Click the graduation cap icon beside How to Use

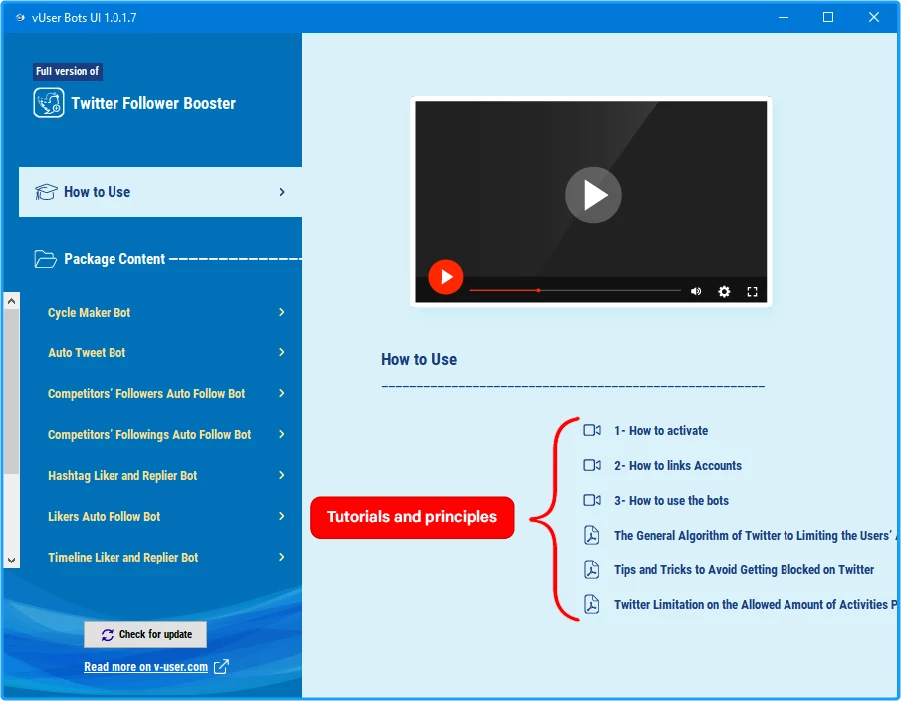click(46, 192)
